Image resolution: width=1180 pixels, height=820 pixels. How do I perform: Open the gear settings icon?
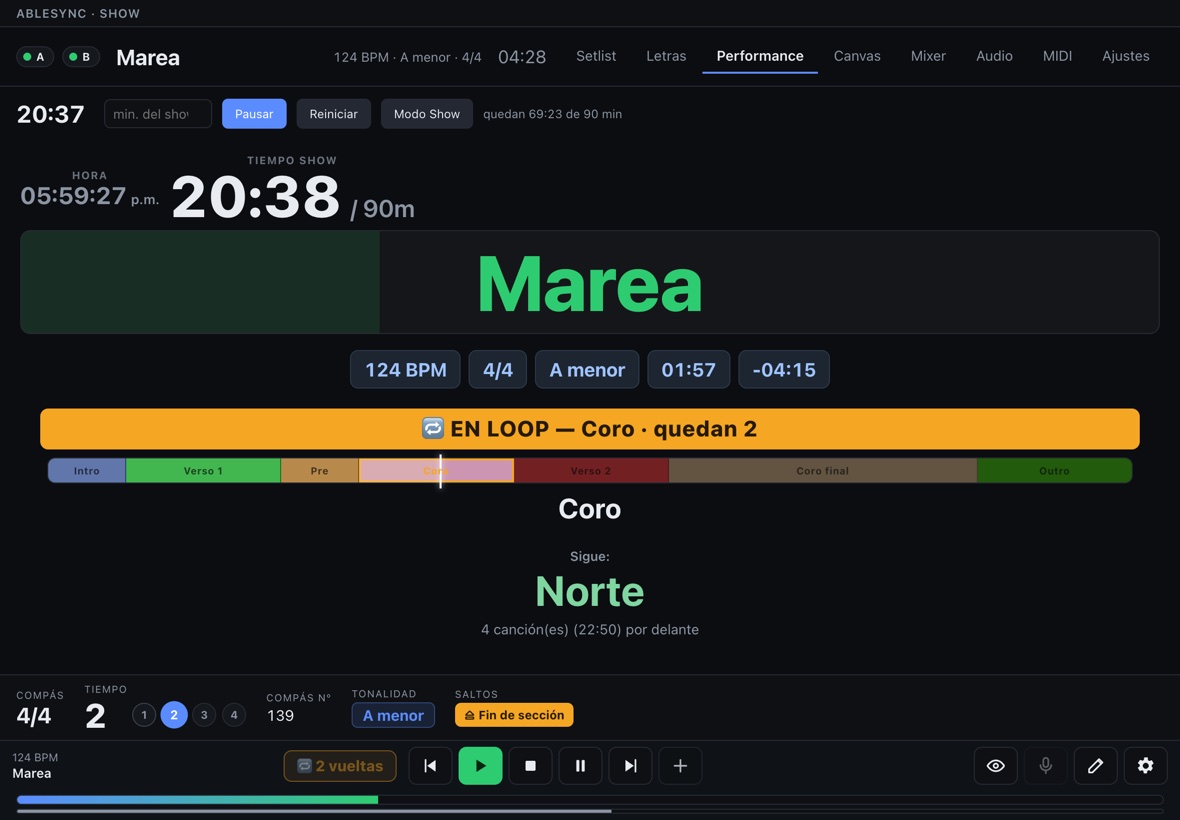tap(1145, 766)
